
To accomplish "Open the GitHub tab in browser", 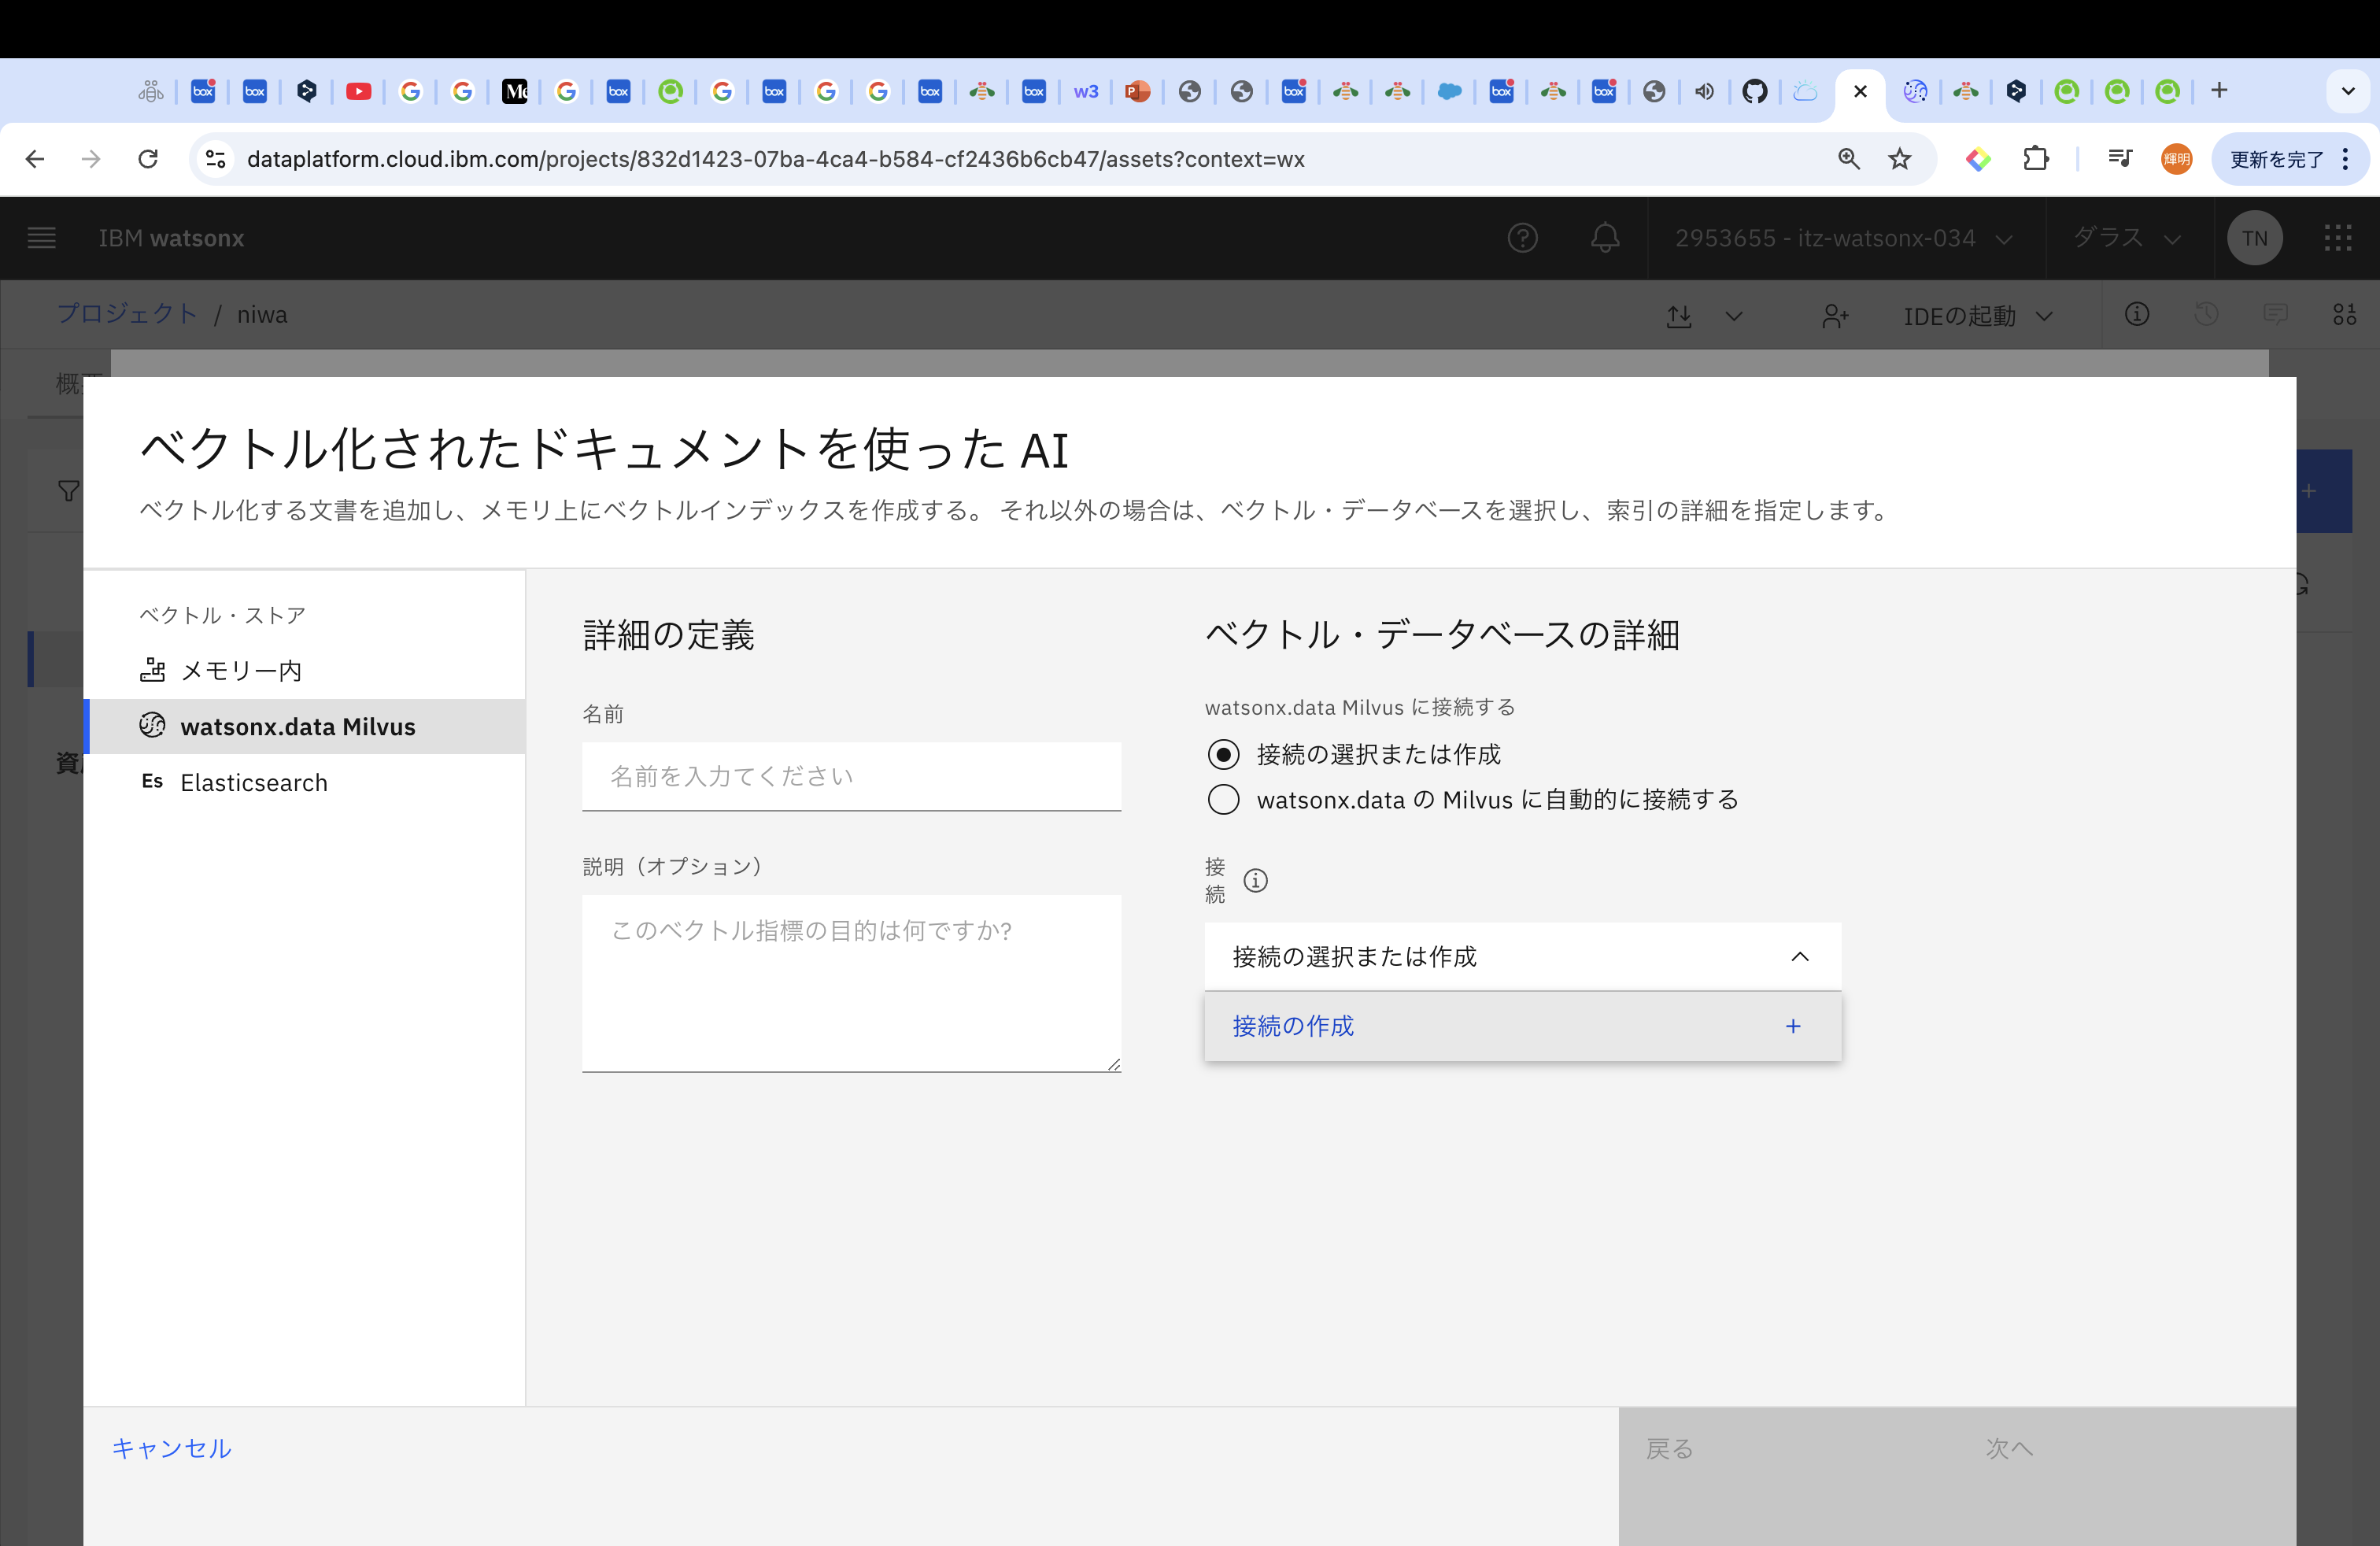I will [1754, 92].
